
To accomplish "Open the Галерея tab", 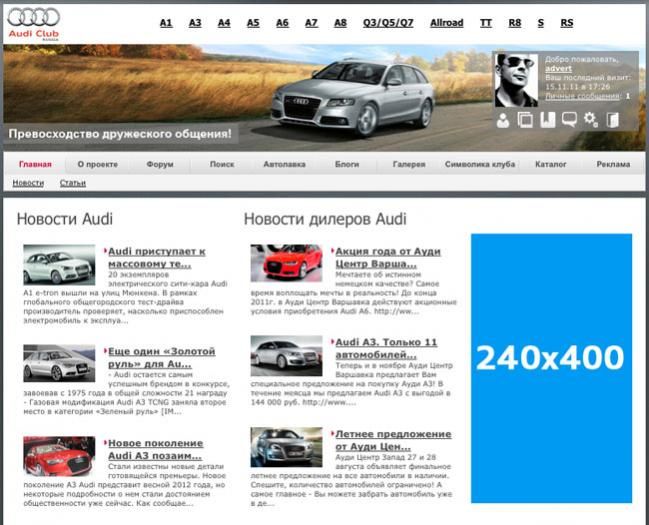I will (x=409, y=164).
